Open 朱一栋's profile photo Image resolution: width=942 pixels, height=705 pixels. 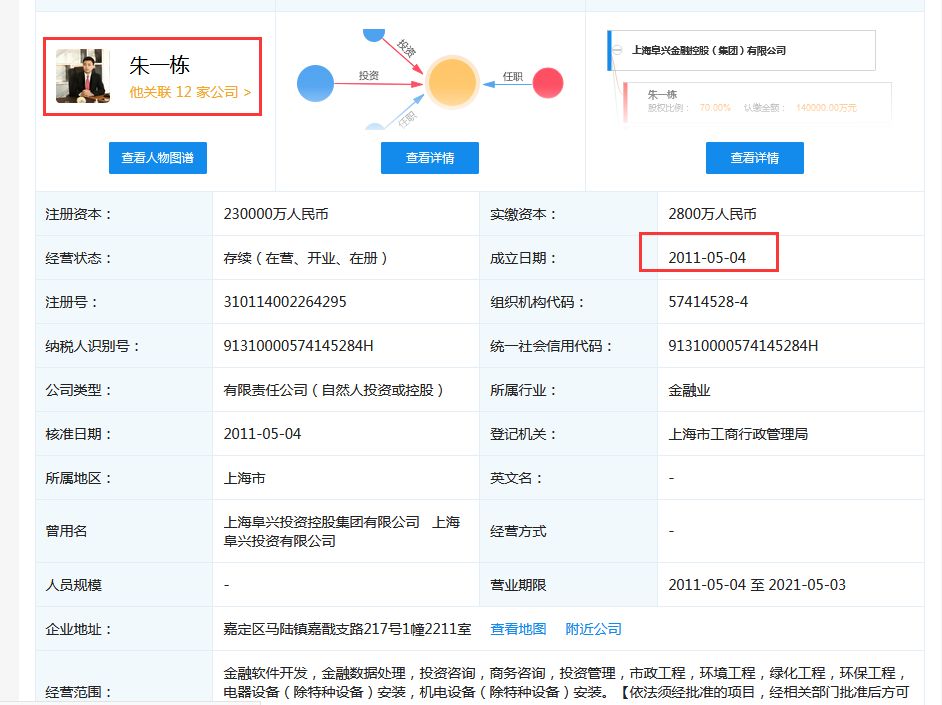click(83, 76)
